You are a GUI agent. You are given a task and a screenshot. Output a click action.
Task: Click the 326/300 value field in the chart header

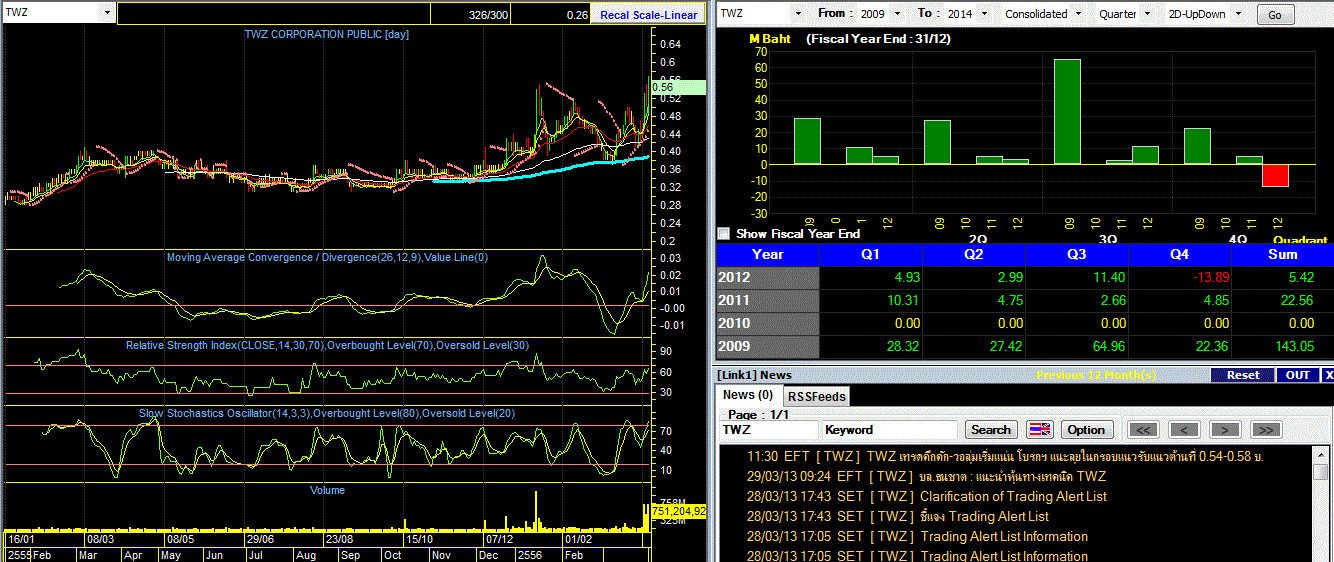470,15
